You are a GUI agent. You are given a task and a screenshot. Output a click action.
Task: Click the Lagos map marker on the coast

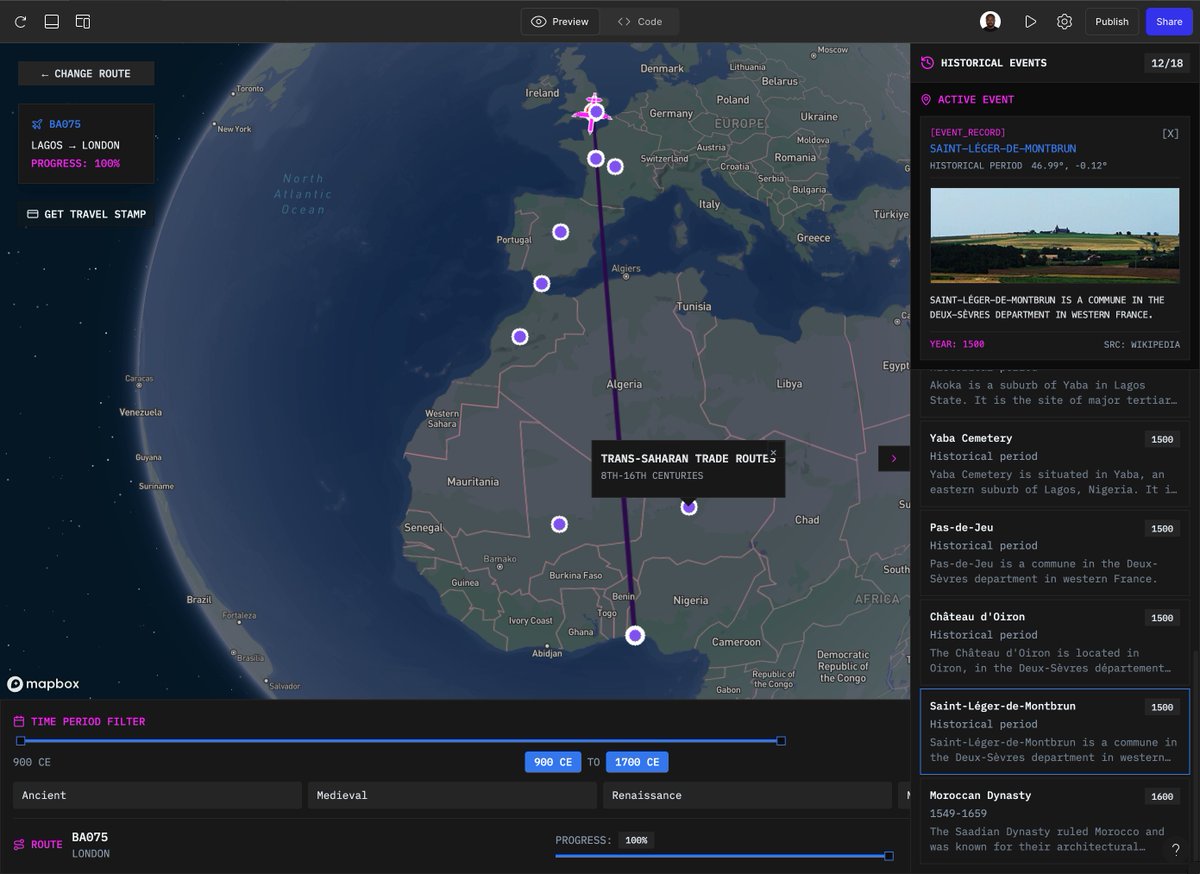point(635,635)
